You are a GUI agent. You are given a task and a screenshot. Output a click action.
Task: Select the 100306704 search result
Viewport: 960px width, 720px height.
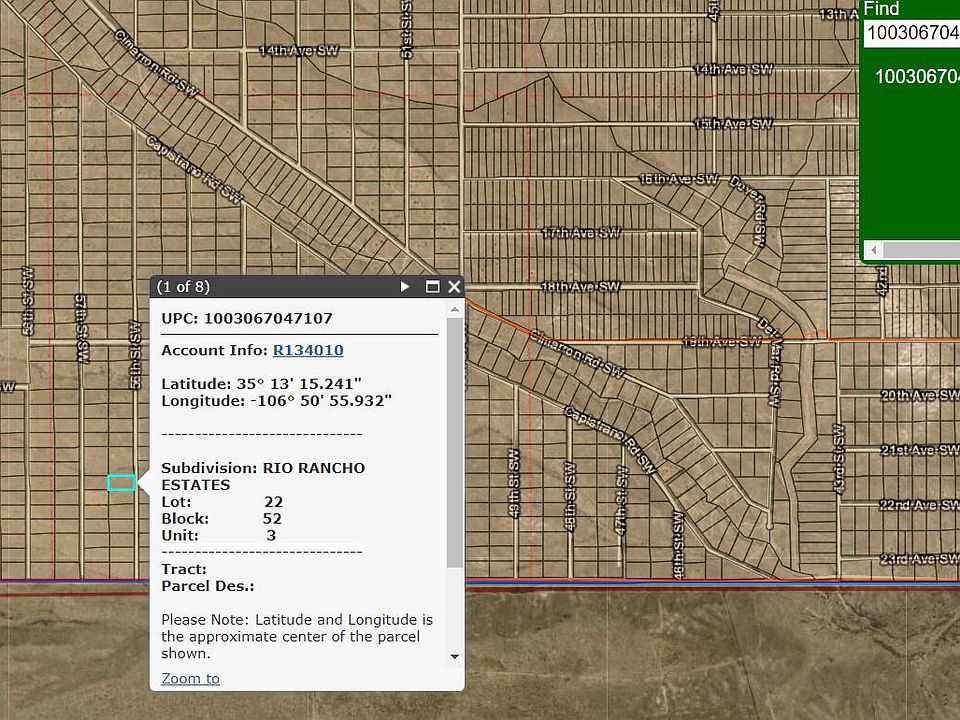click(916, 77)
